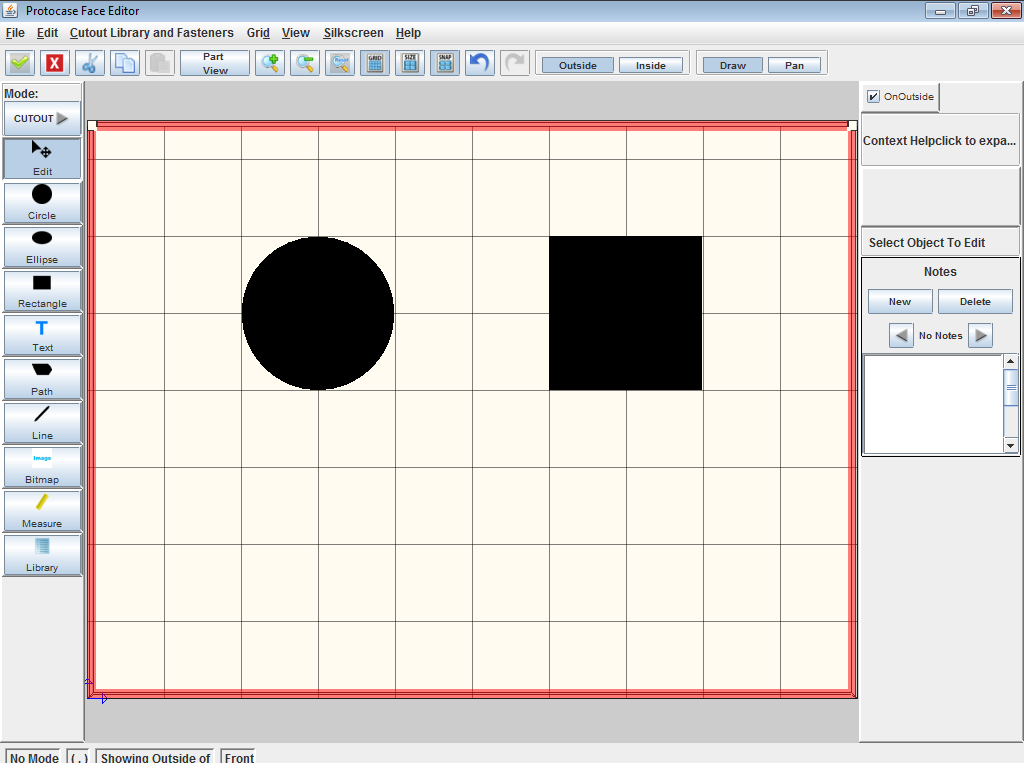
Task: Switch to Outside face view
Action: click(x=577, y=65)
